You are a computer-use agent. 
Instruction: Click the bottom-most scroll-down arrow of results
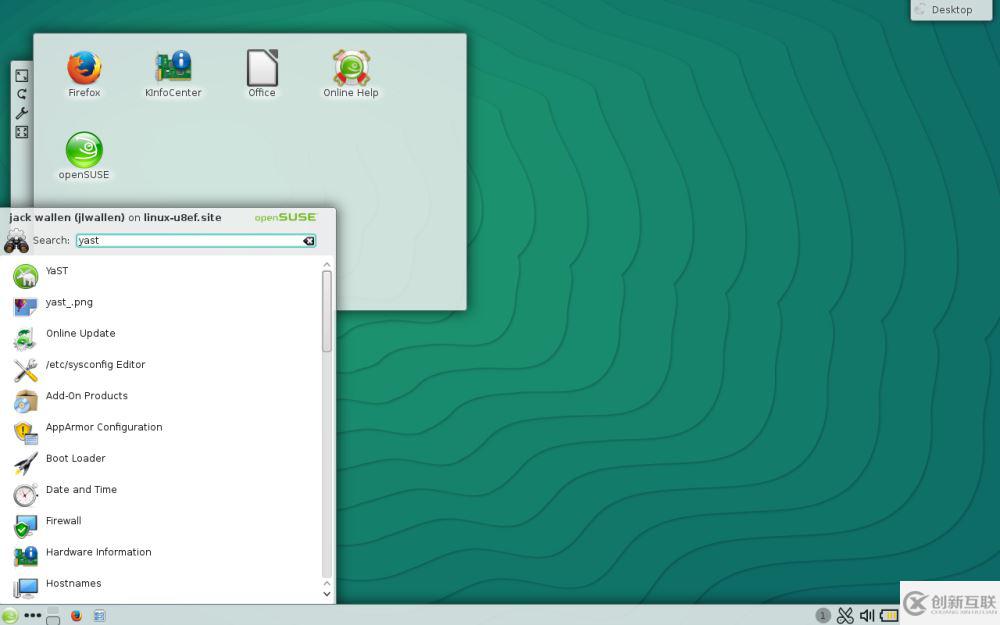coord(327,594)
